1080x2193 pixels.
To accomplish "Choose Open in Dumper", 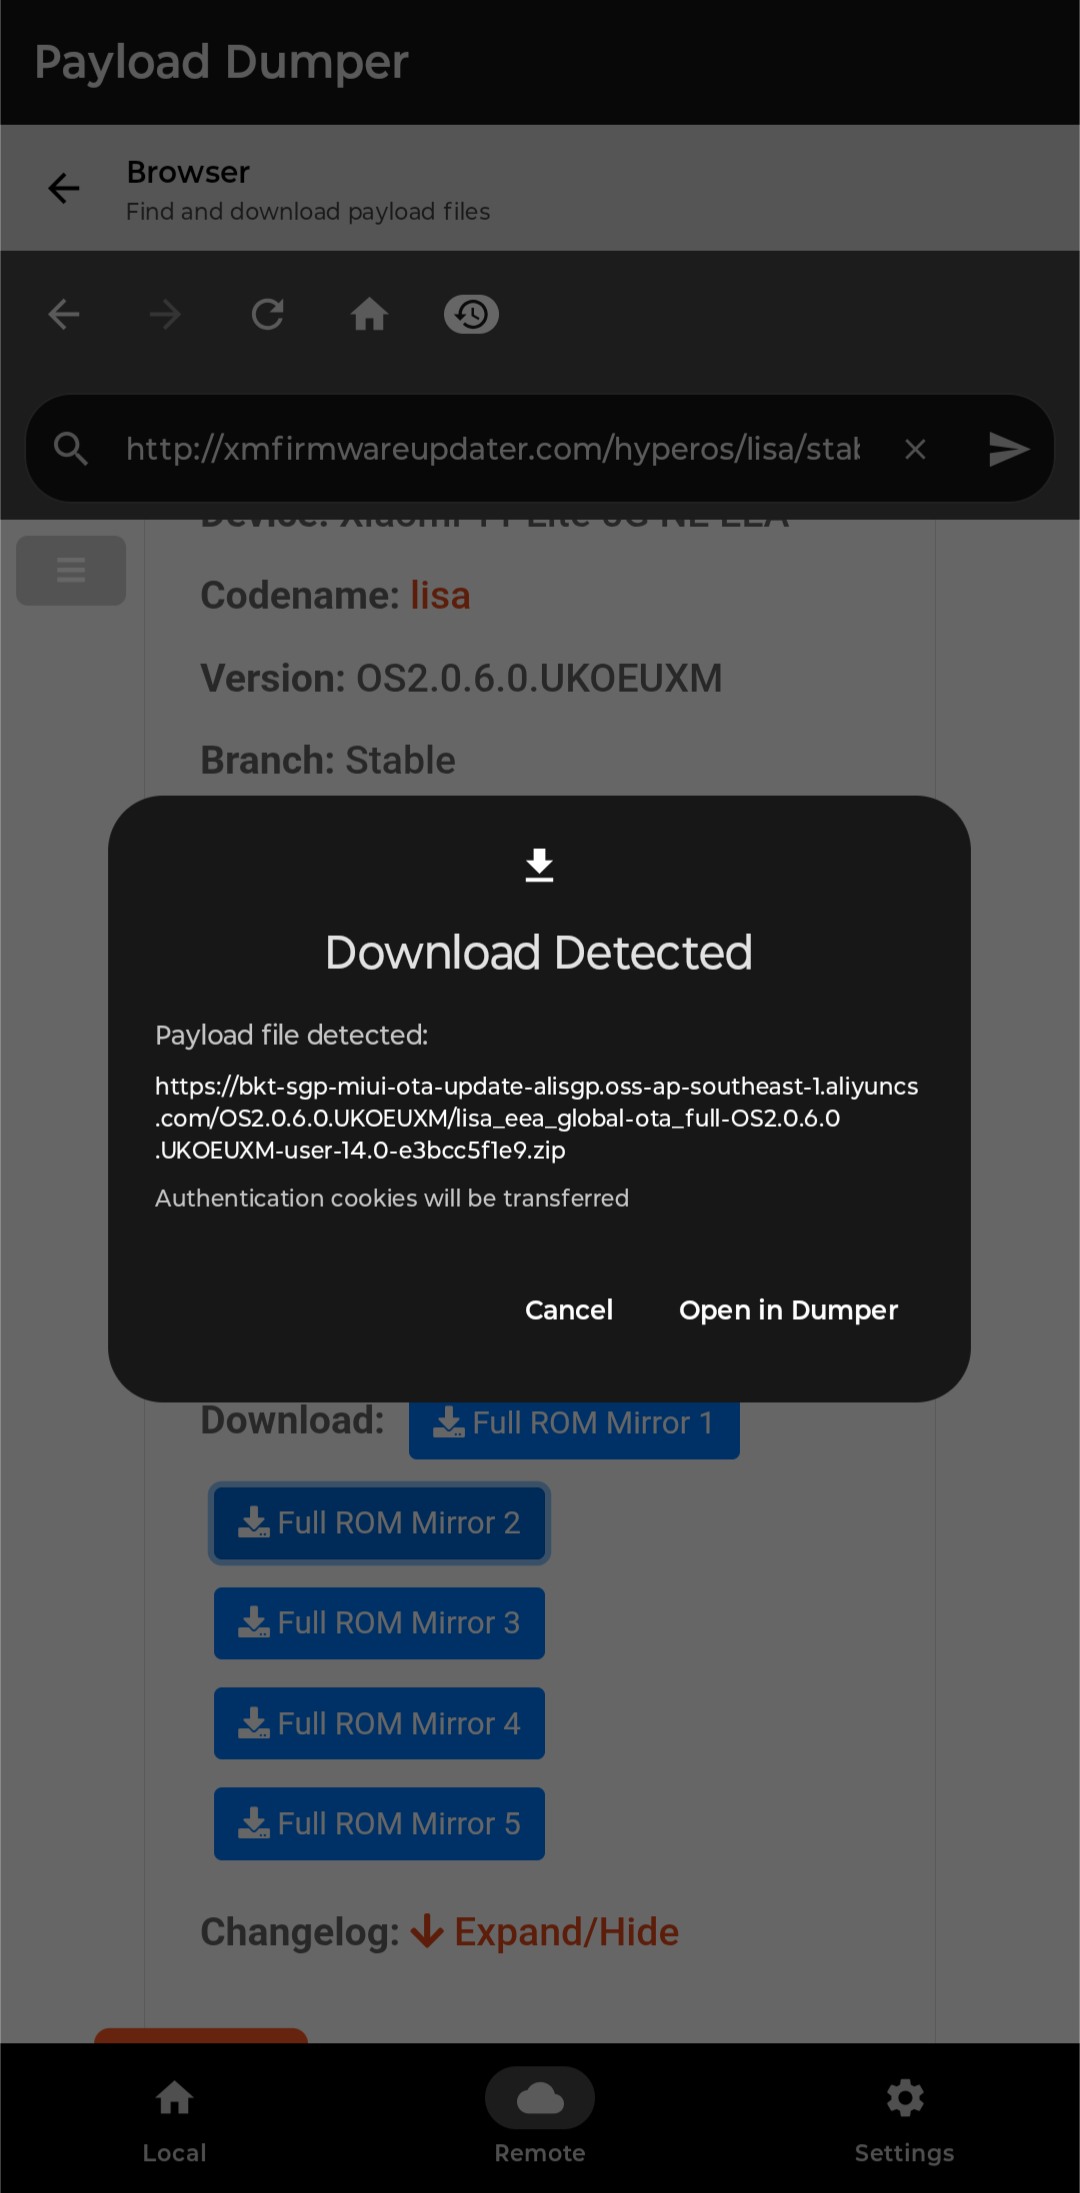I will (x=788, y=1310).
